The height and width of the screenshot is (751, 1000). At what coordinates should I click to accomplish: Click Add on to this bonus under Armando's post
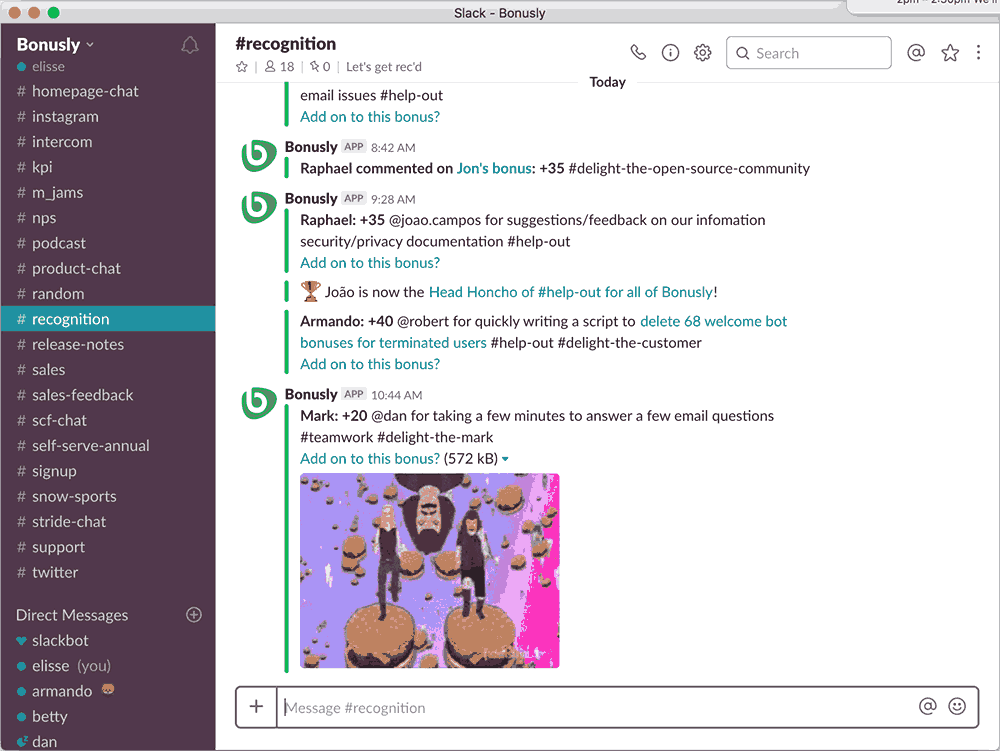pyautogui.click(x=370, y=364)
